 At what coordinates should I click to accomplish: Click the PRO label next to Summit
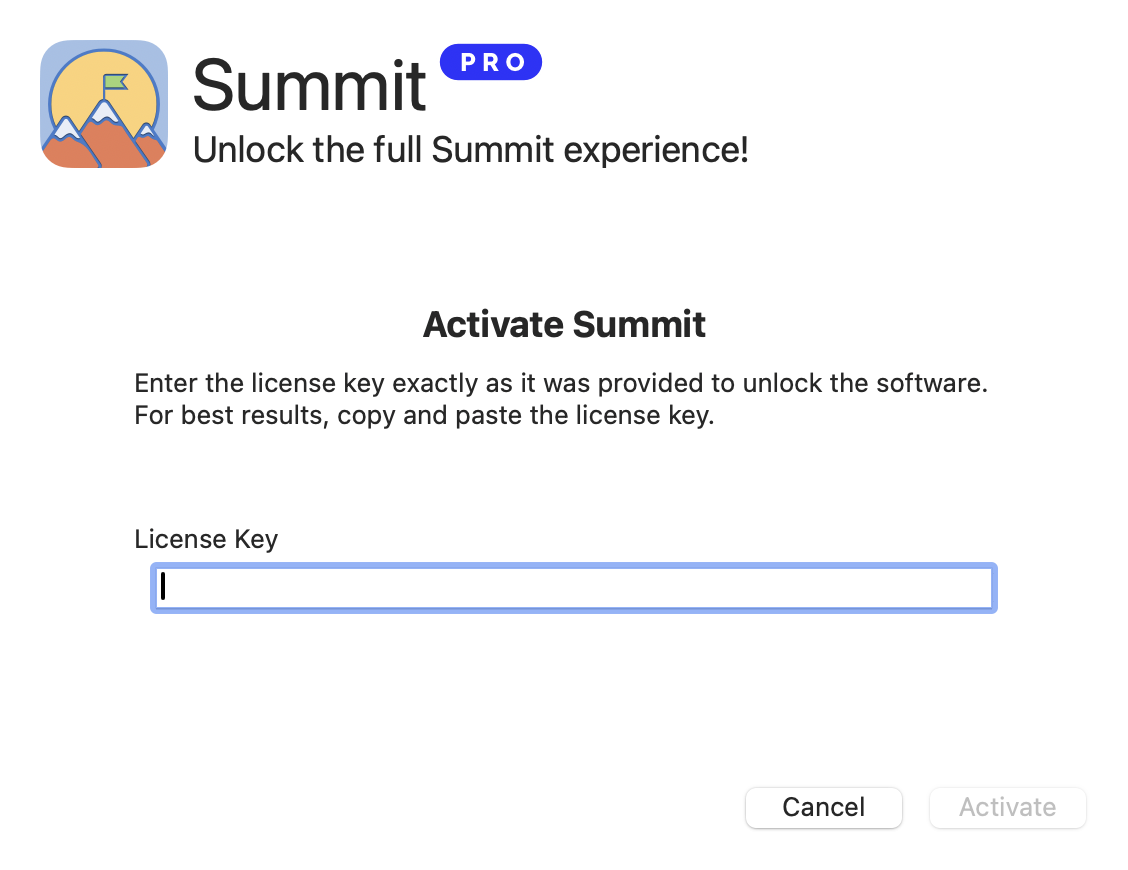pyautogui.click(x=490, y=61)
